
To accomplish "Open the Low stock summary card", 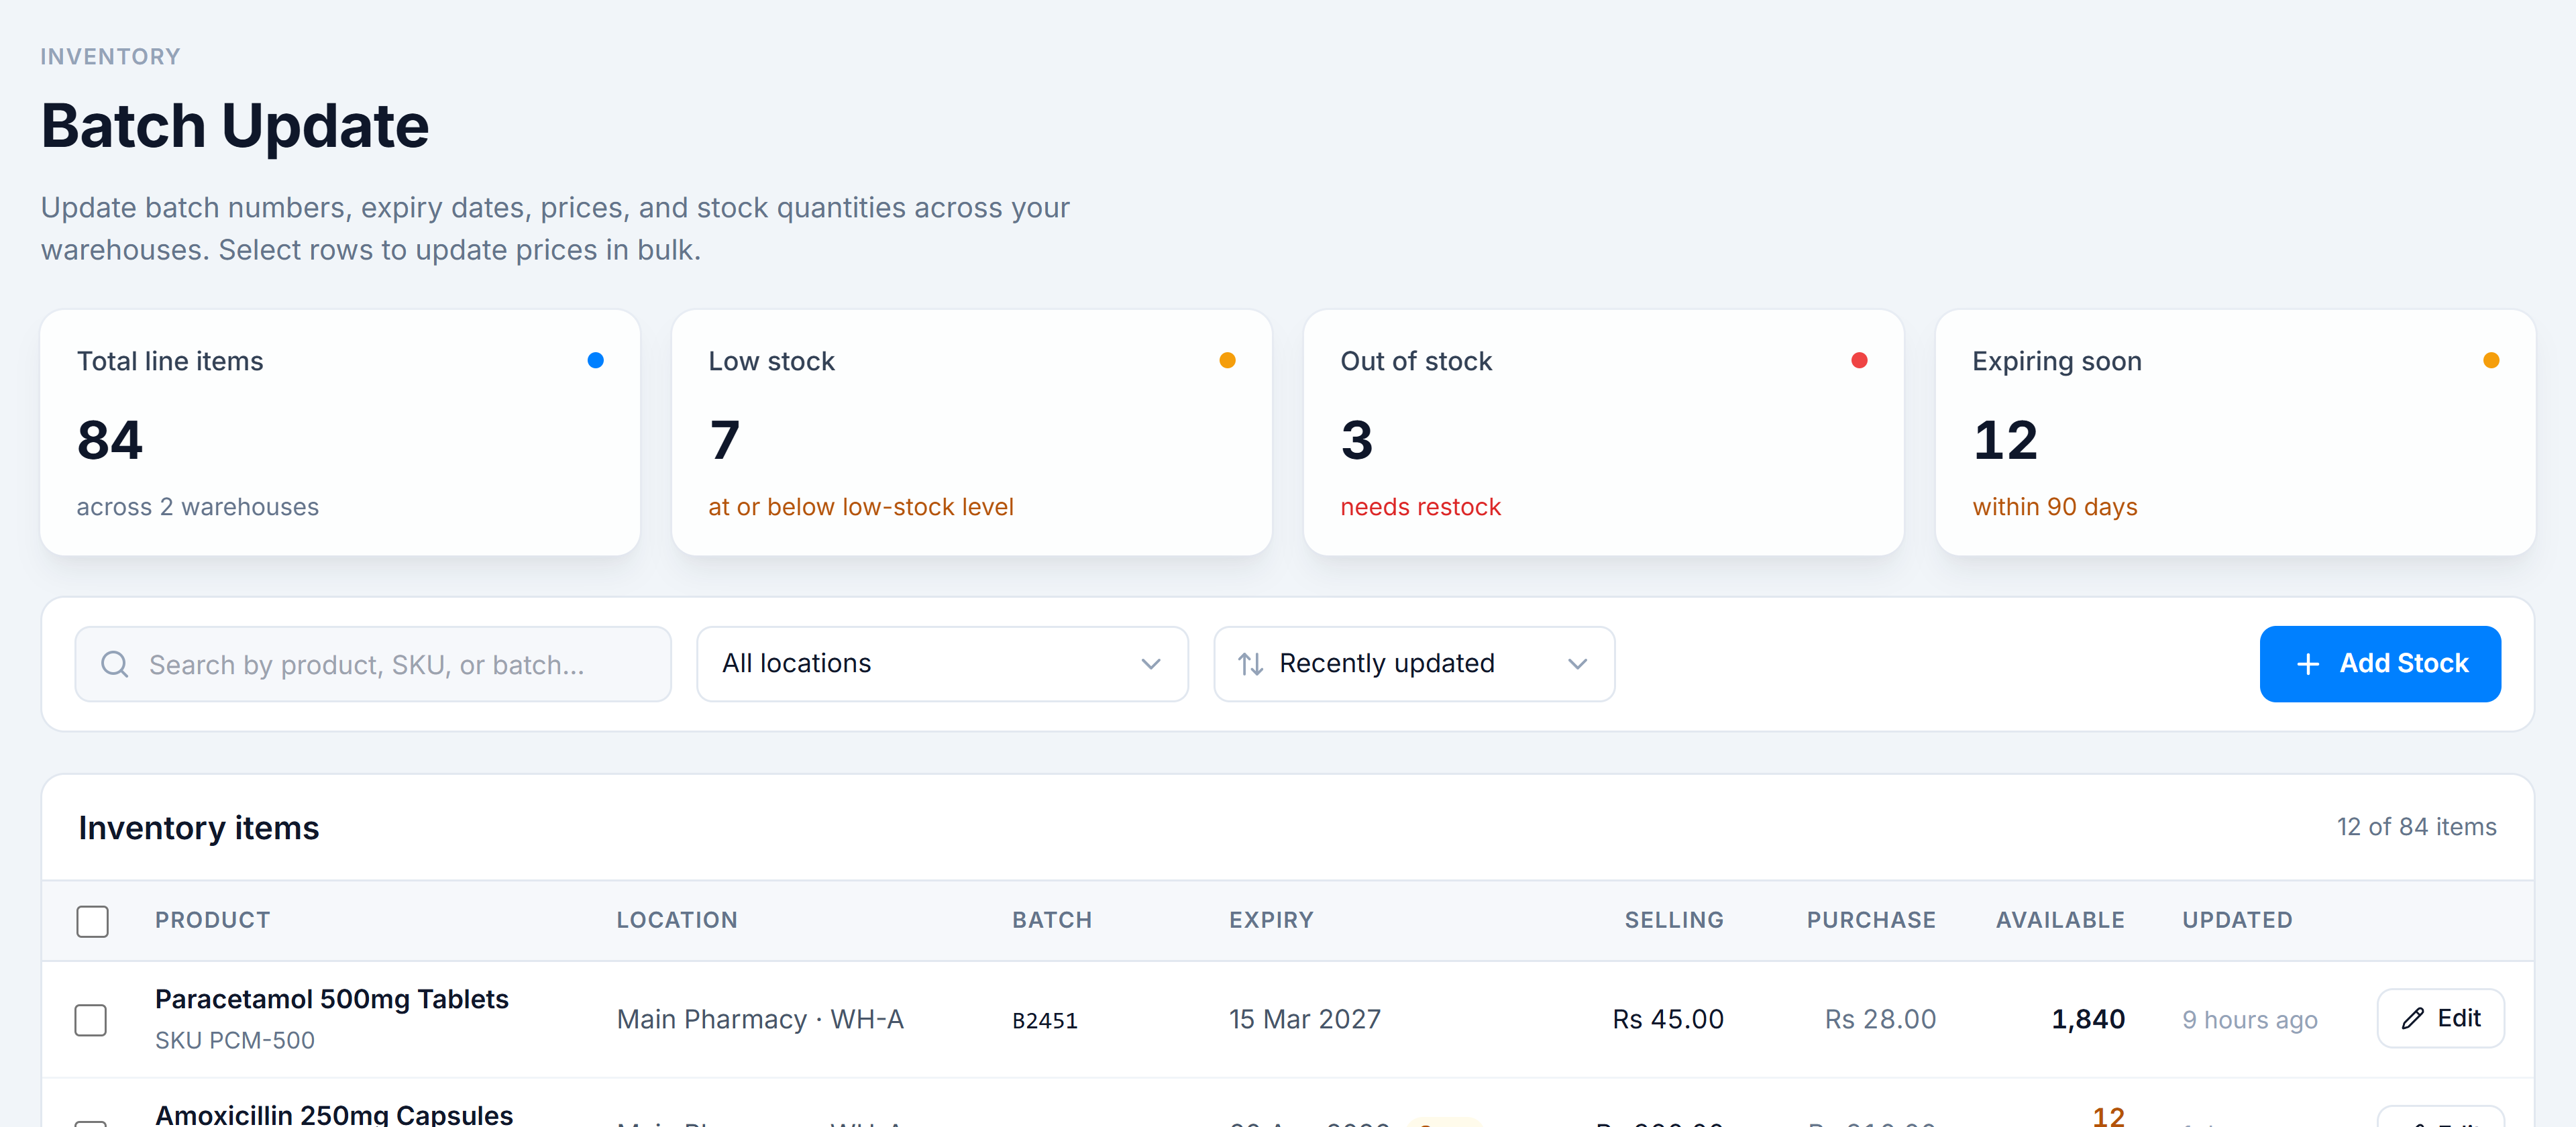I will tap(972, 432).
